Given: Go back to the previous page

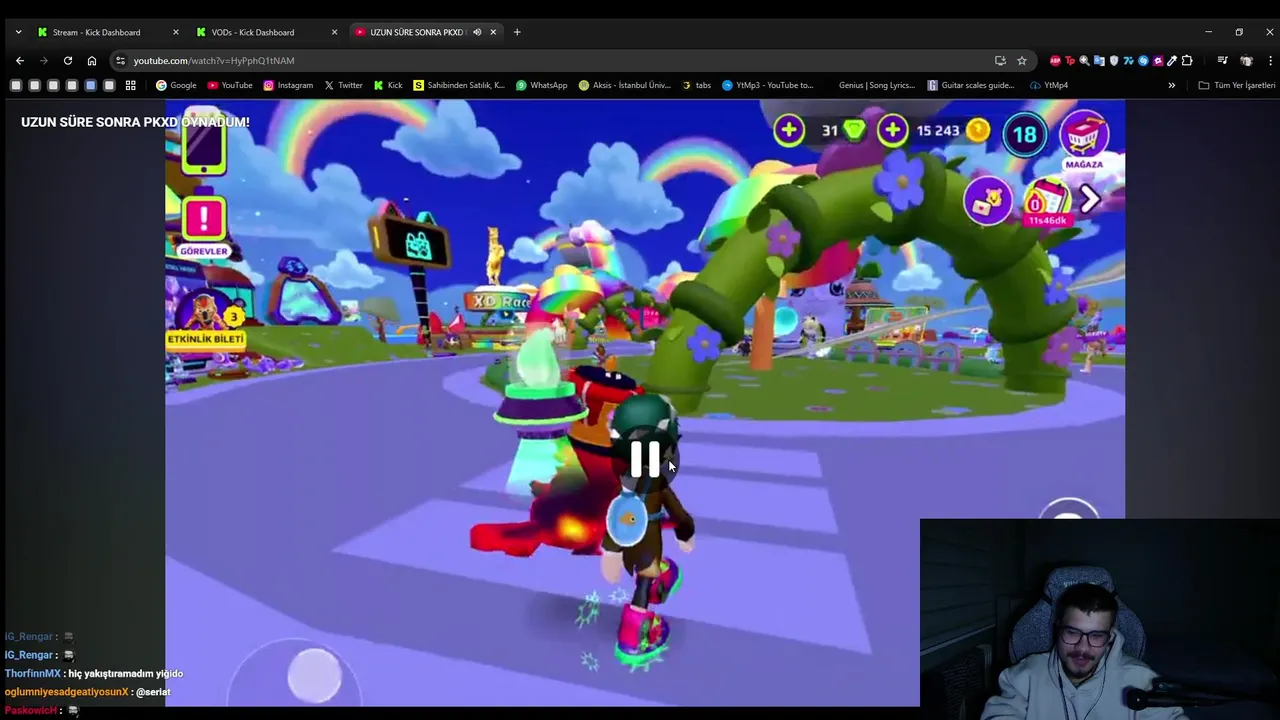Looking at the screenshot, I should click(x=20, y=60).
